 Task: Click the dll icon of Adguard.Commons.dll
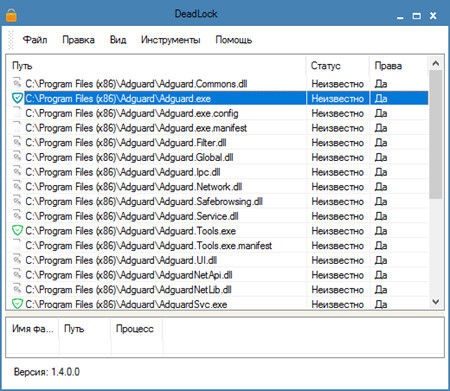[x=17, y=83]
